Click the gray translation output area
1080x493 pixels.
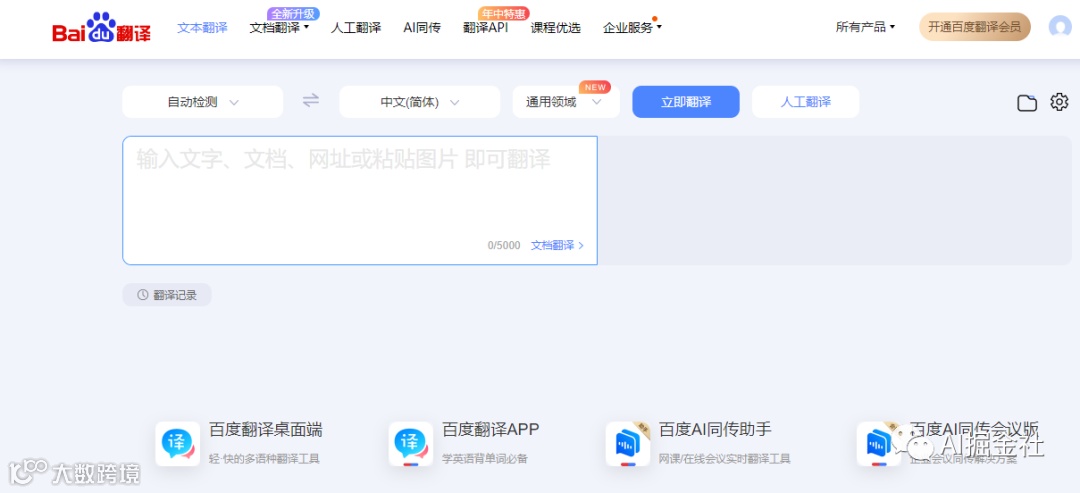point(834,200)
